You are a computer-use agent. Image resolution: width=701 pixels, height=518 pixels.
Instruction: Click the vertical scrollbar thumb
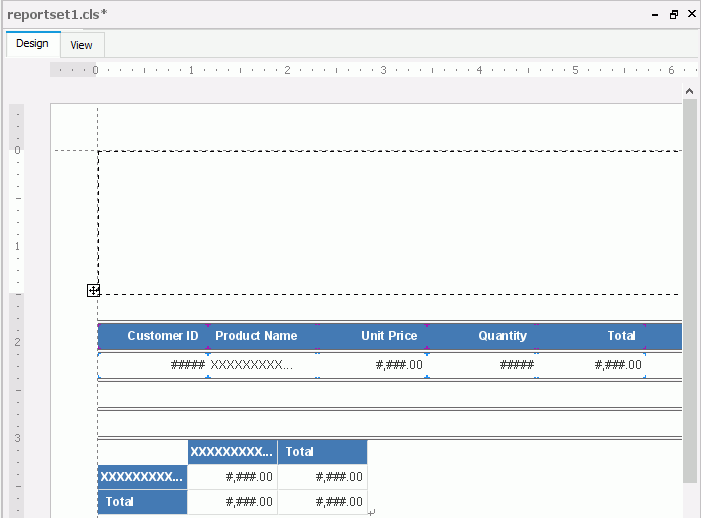coord(689,290)
